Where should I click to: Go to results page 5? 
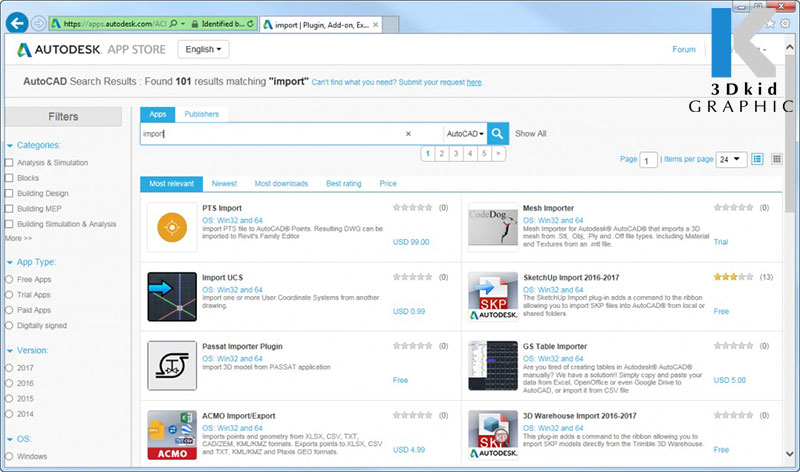coord(484,154)
